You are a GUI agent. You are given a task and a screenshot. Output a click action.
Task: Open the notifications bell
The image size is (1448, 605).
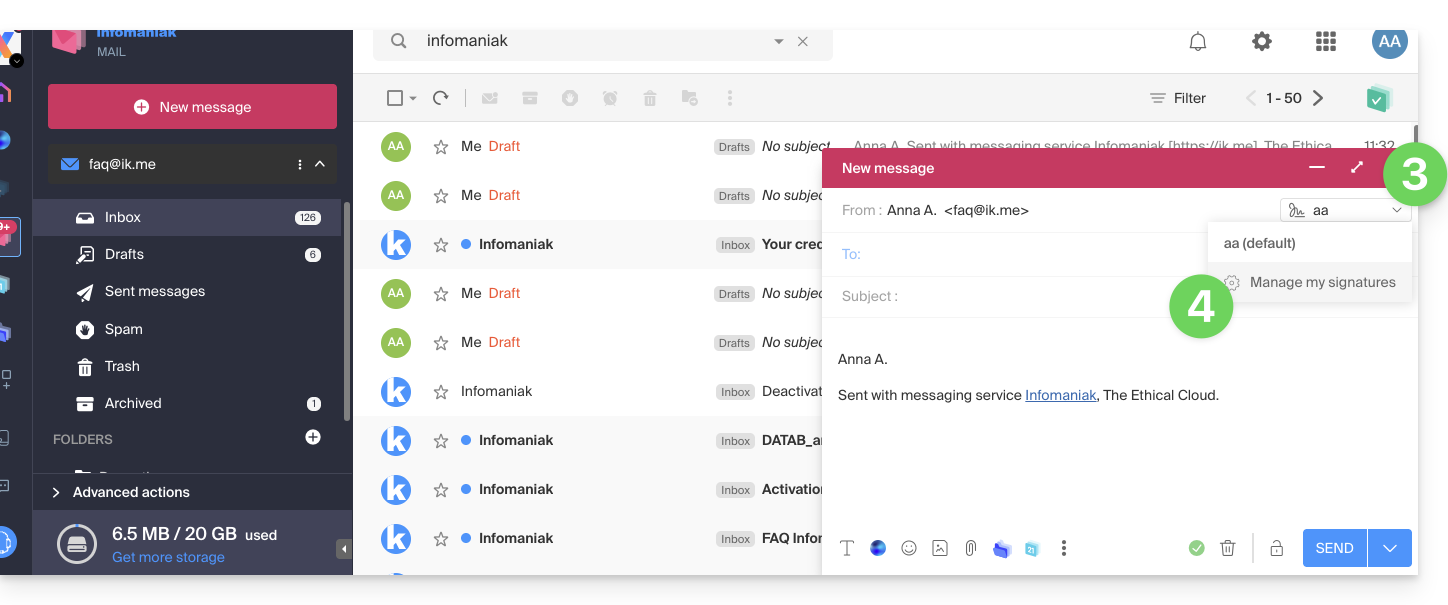click(1197, 41)
